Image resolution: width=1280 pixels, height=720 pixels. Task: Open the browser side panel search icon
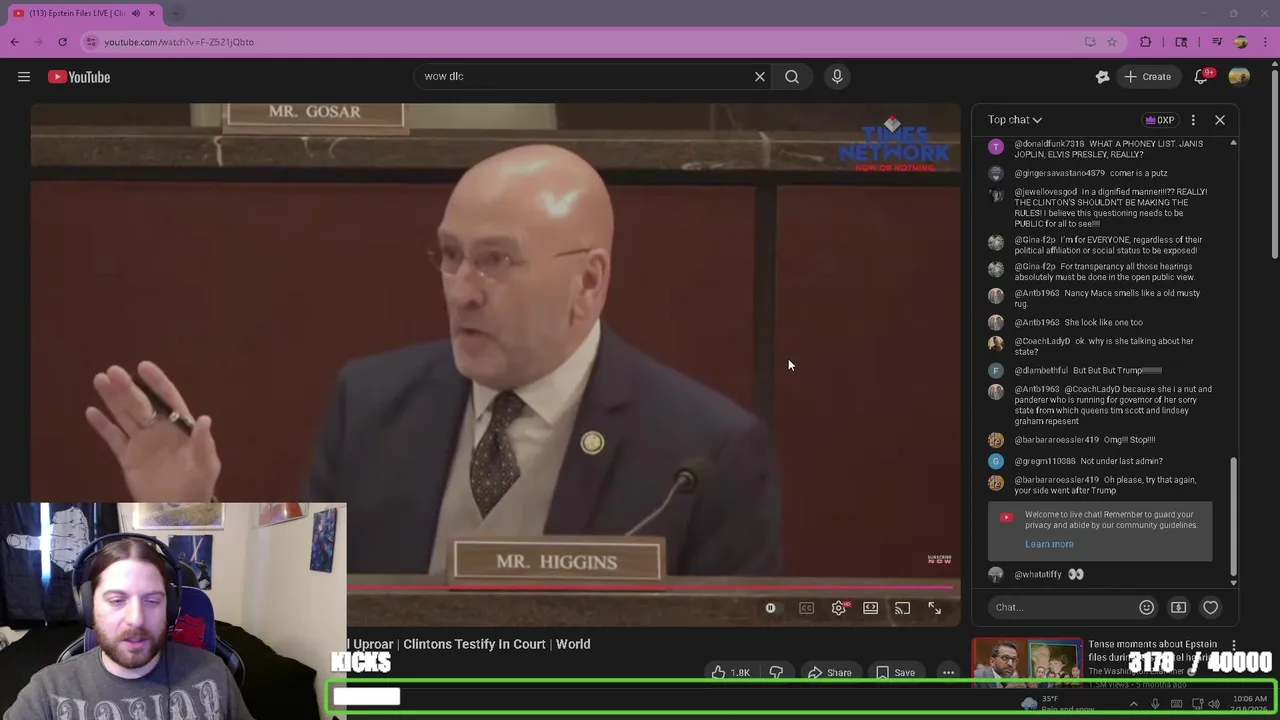[1181, 42]
